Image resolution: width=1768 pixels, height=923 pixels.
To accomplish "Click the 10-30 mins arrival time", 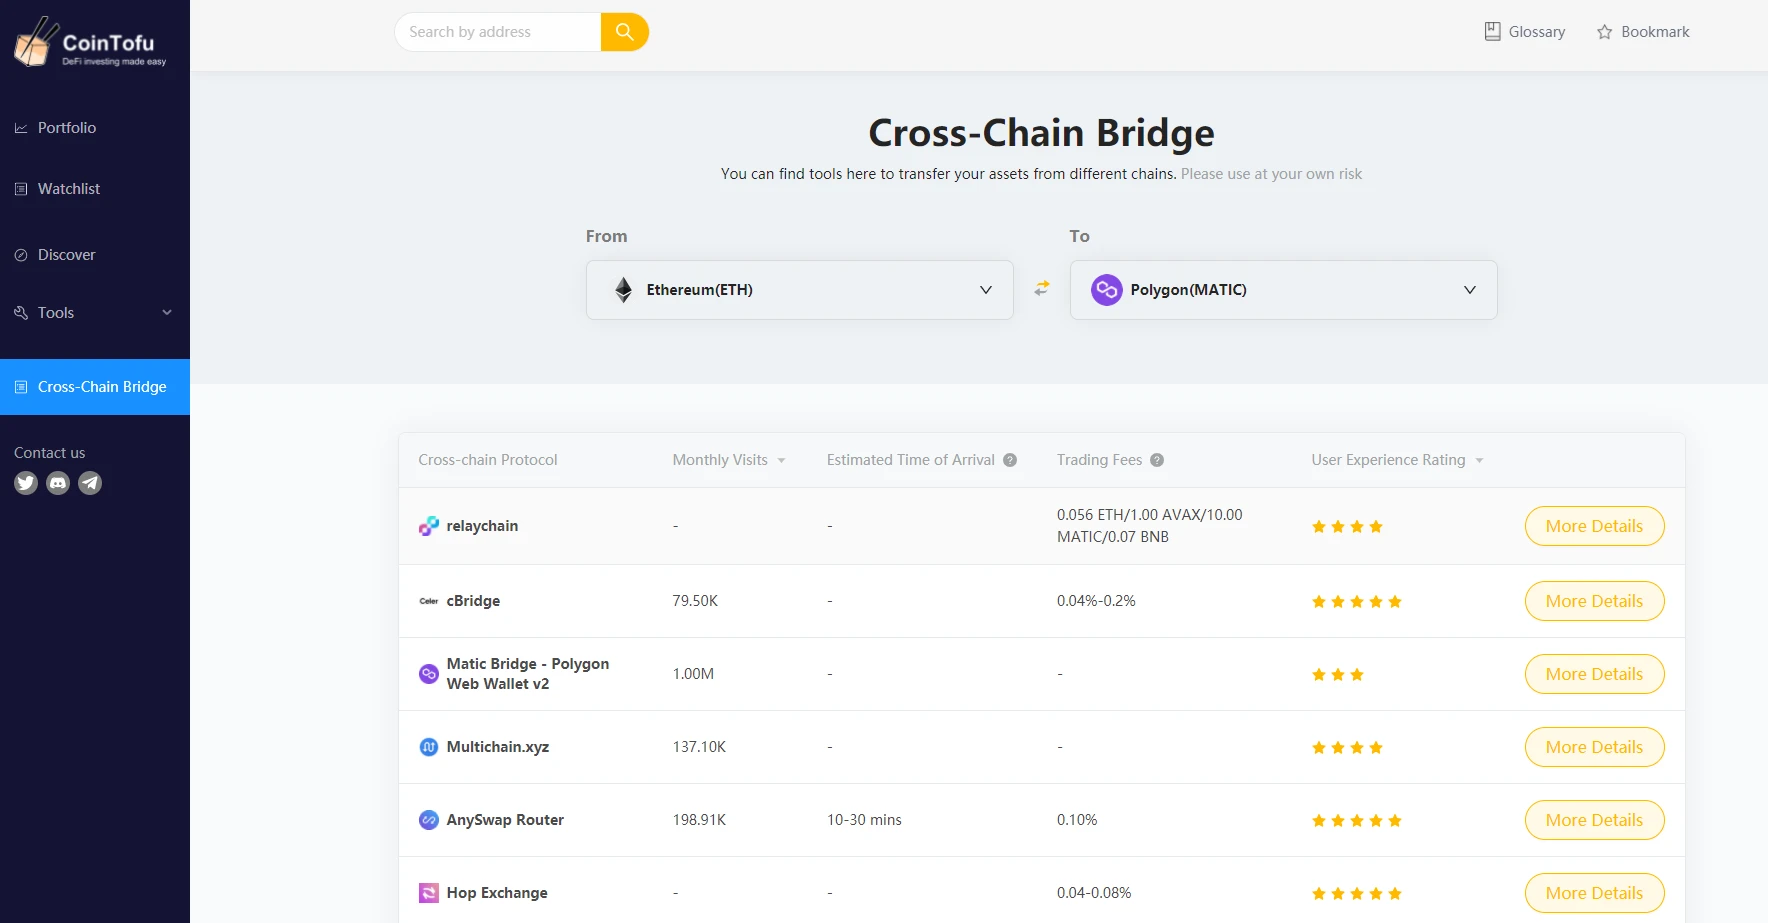I will pos(864,820).
